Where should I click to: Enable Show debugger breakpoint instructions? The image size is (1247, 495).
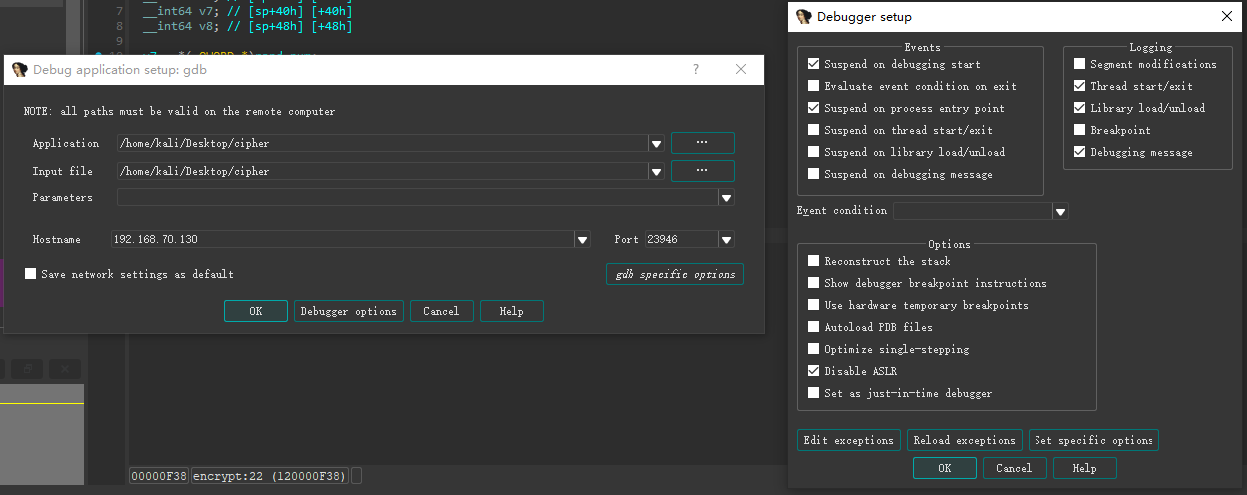[814, 283]
